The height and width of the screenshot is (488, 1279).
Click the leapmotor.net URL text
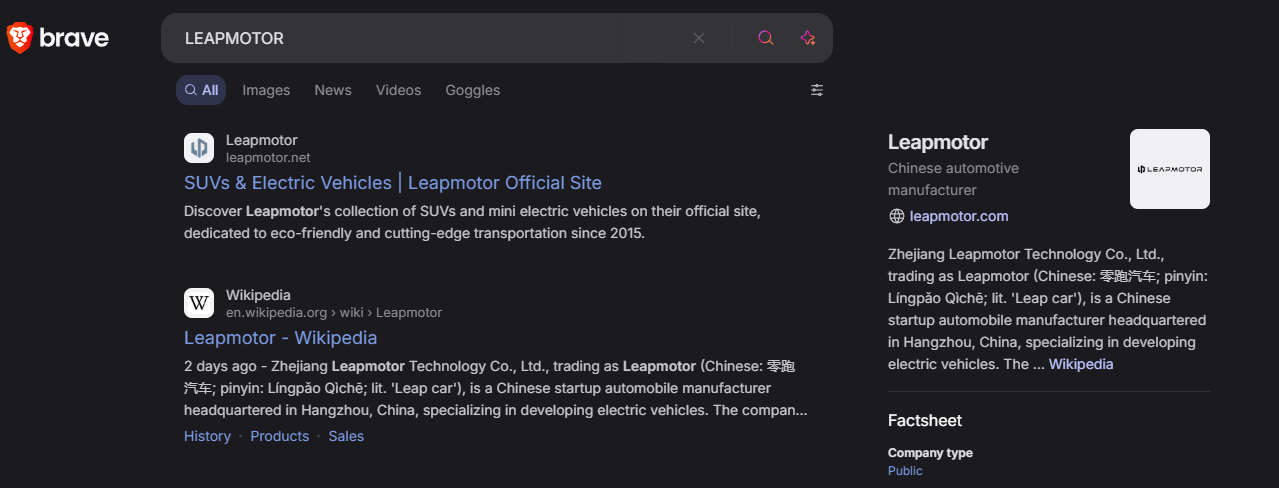click(x=268, y=158)
